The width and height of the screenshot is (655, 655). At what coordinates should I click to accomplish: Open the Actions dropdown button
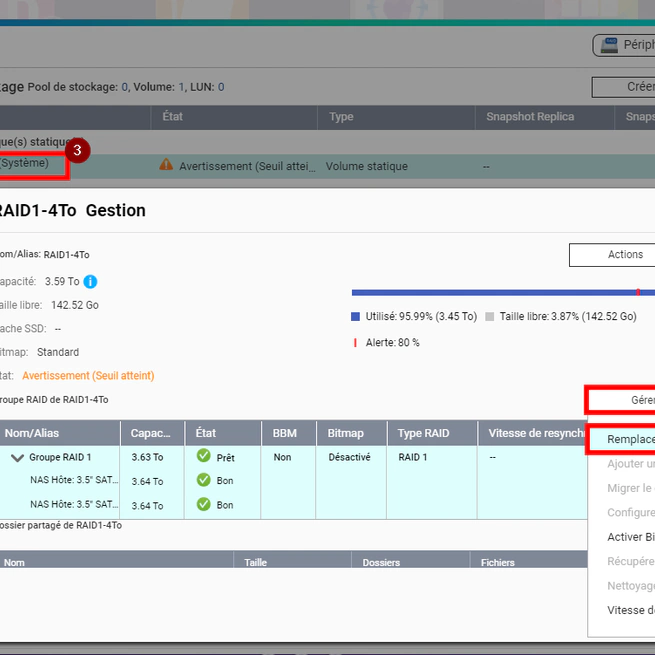point(612,255)
